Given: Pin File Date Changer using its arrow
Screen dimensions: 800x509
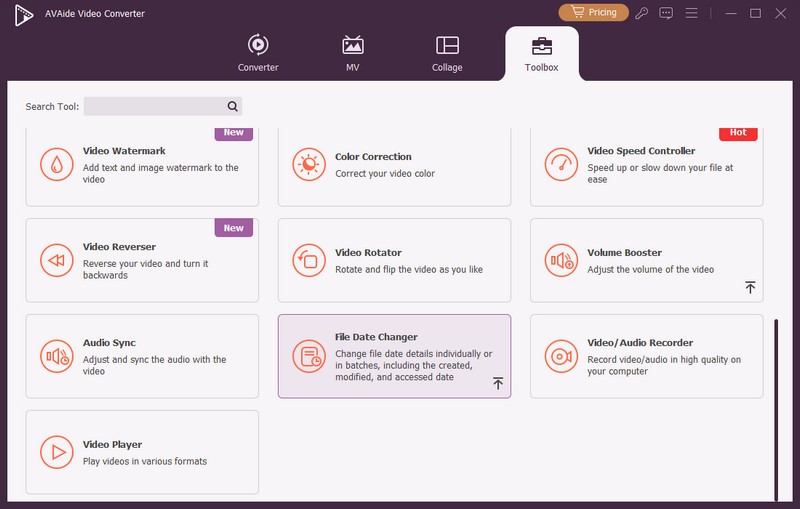Looking at the screenshot, I should coord(498,384).
